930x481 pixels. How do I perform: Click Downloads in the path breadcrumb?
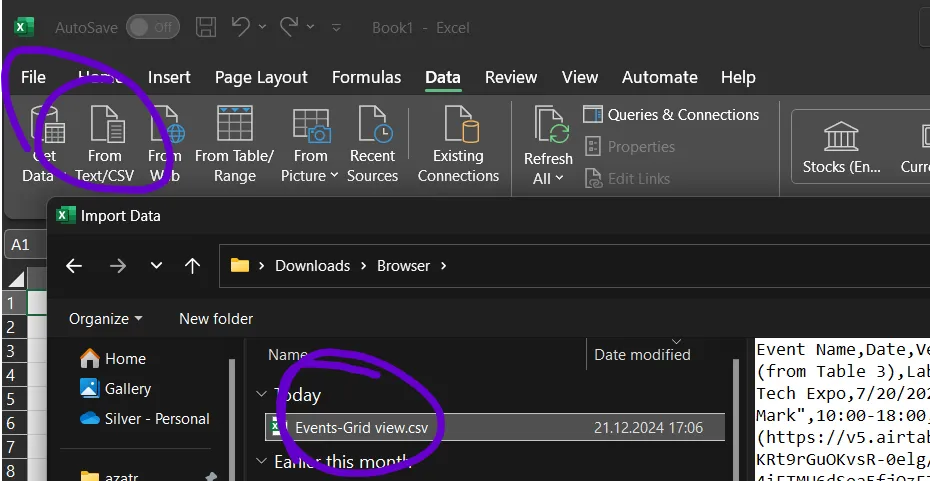pyautogui.click(x=312, y=266)
